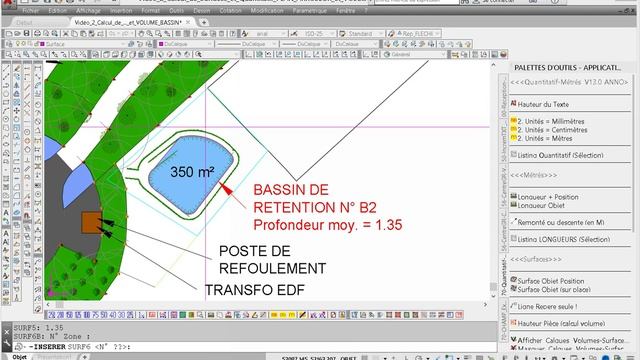
Task: Click the Open folder icon in toolbar
Action: pos(18,33)
